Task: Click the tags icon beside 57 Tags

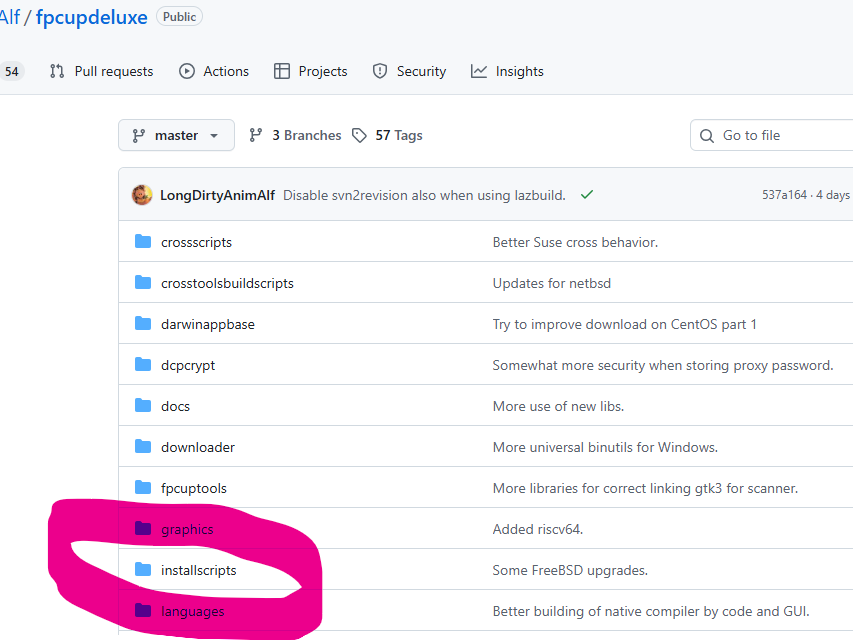Action: click(359, 135)
